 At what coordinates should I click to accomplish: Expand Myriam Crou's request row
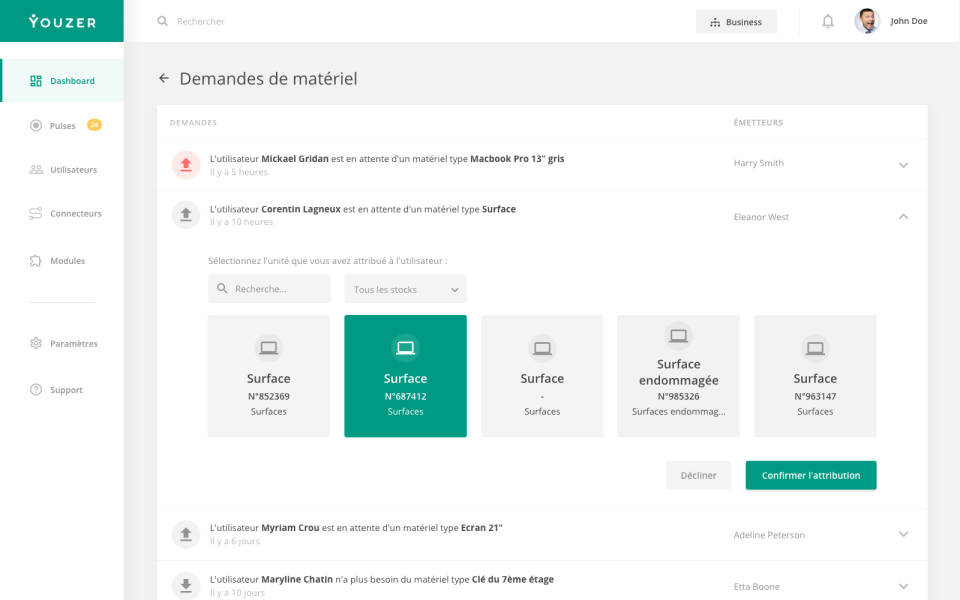[x=903, y=534]
